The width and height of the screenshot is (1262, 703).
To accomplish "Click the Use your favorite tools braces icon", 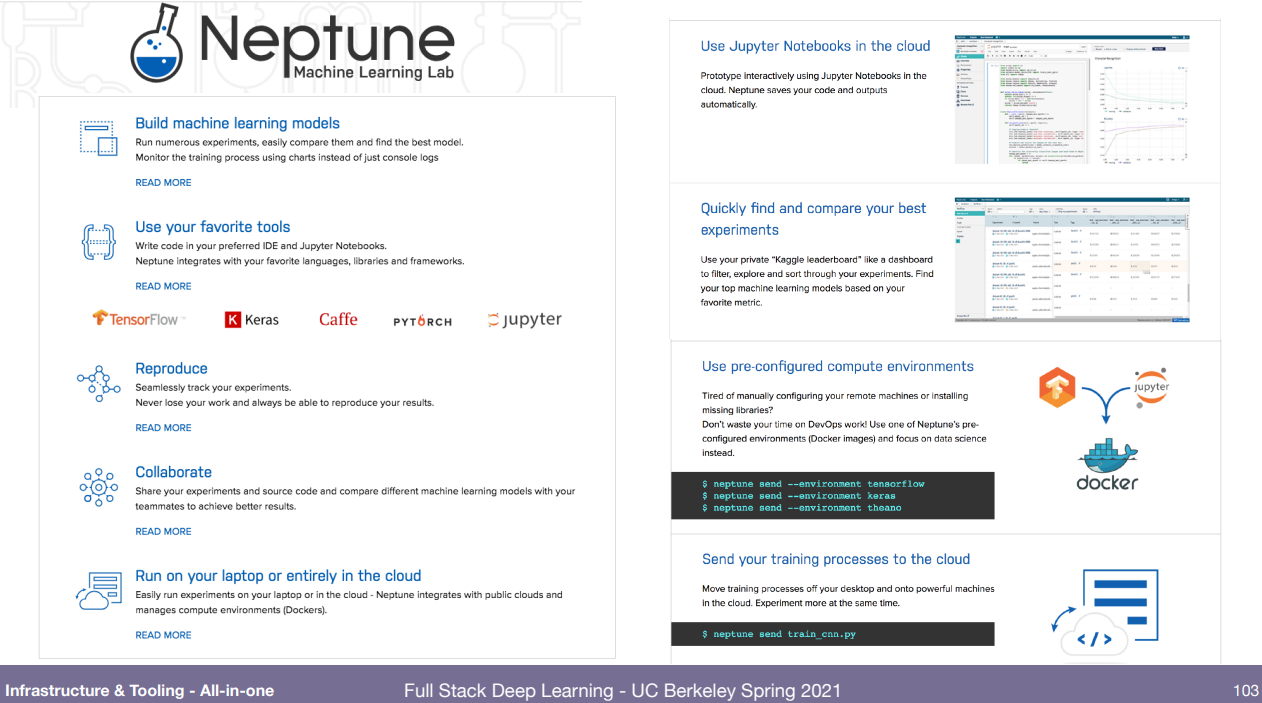I will tap(98, 242).
